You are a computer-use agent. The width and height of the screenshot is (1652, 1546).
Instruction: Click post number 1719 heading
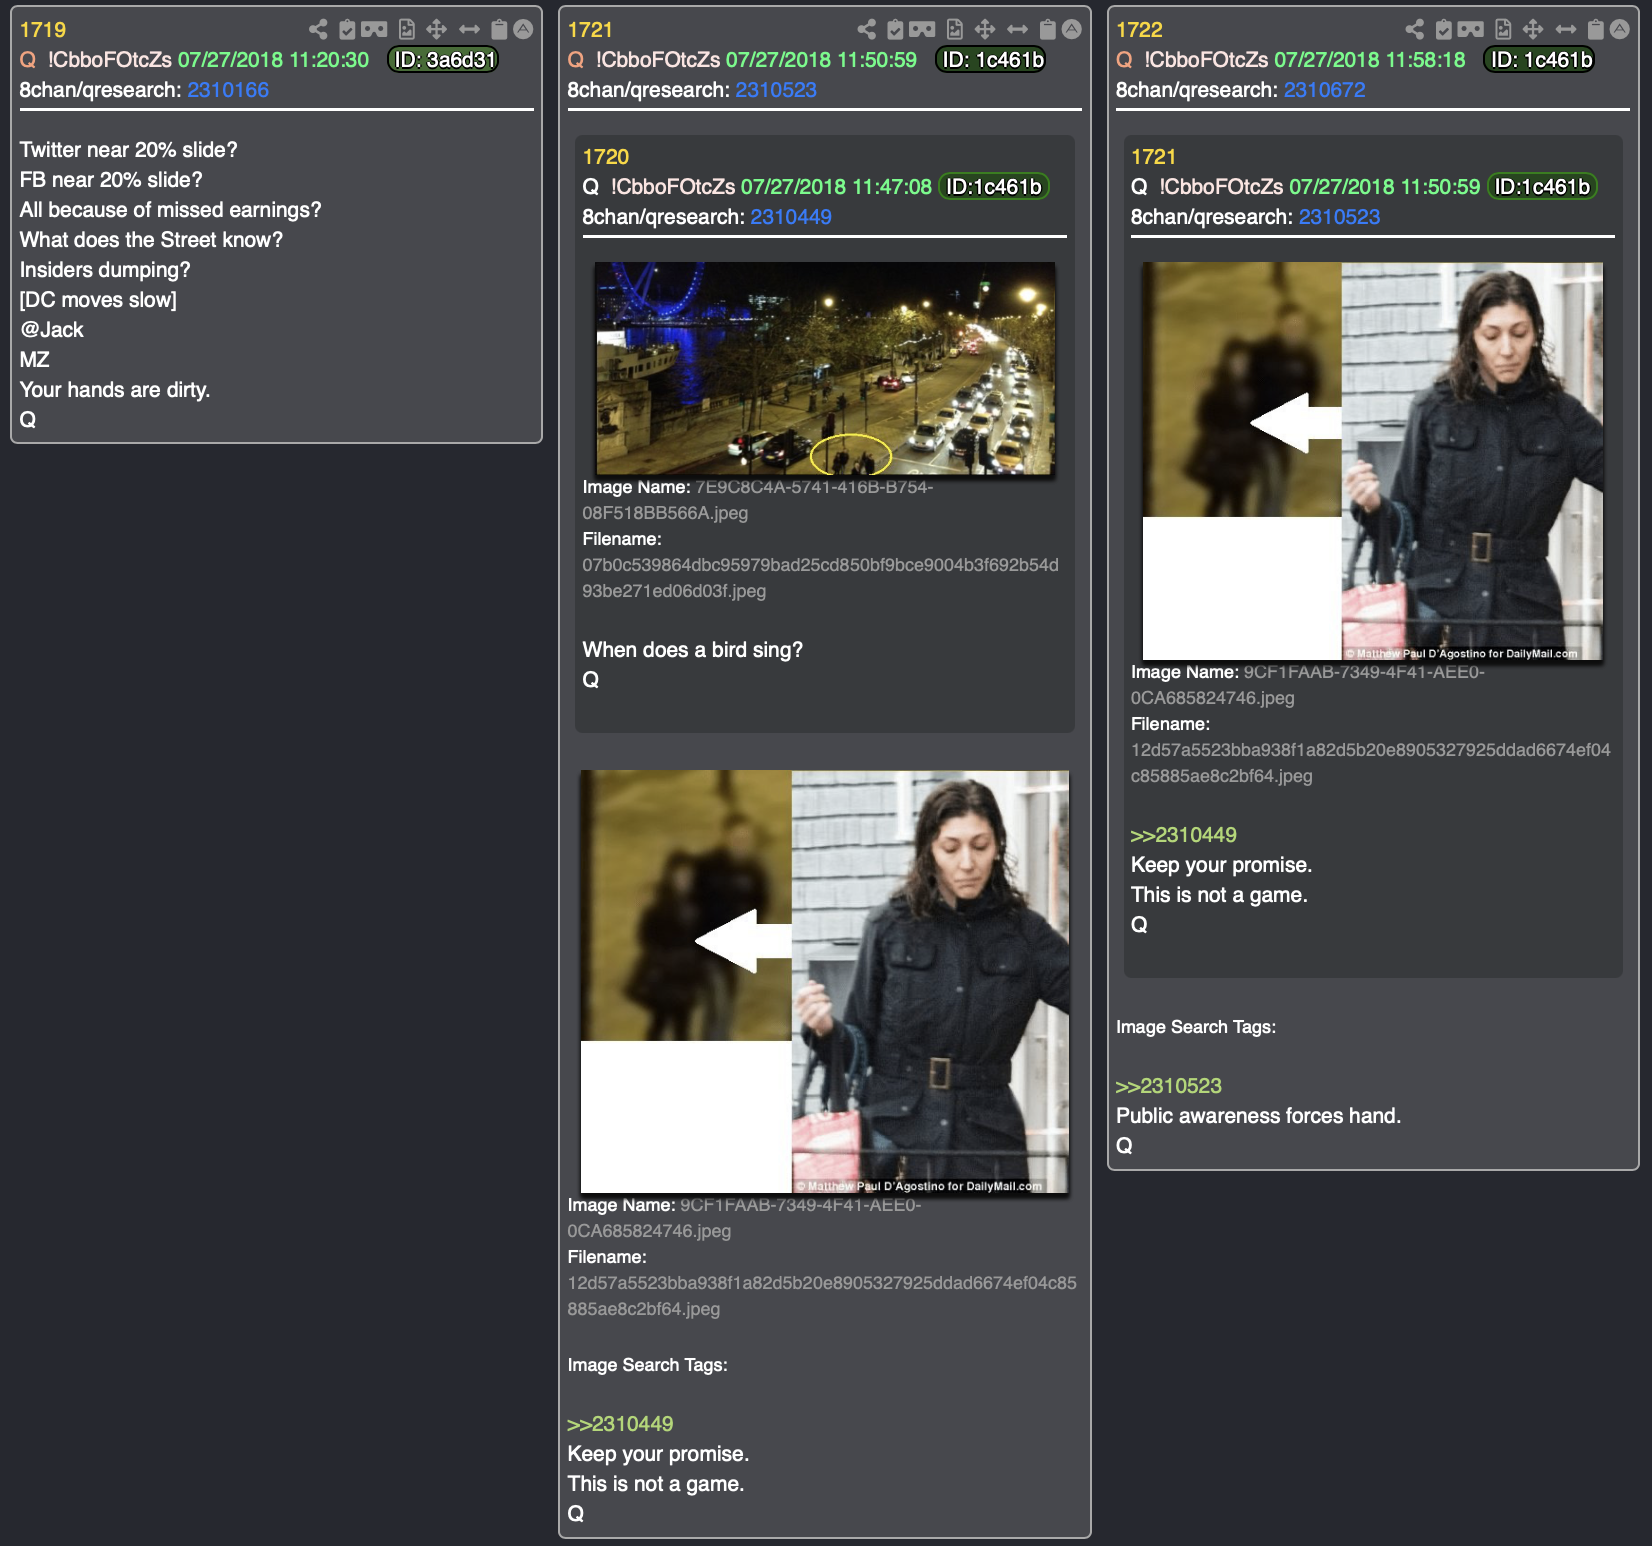tap(43, 30)
